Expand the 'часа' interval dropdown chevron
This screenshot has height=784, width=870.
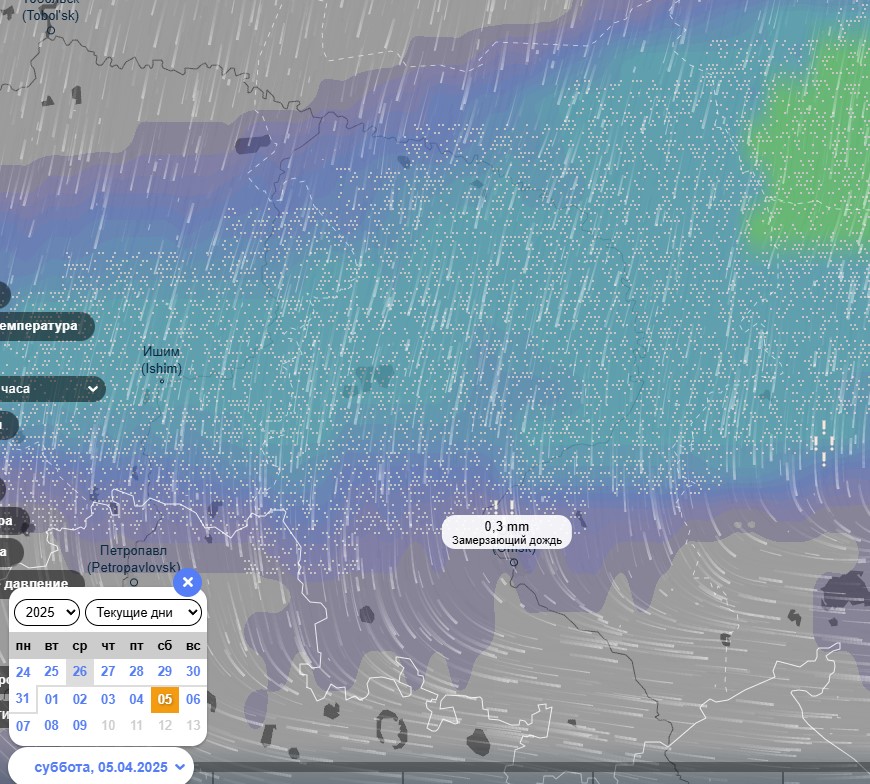93,389
